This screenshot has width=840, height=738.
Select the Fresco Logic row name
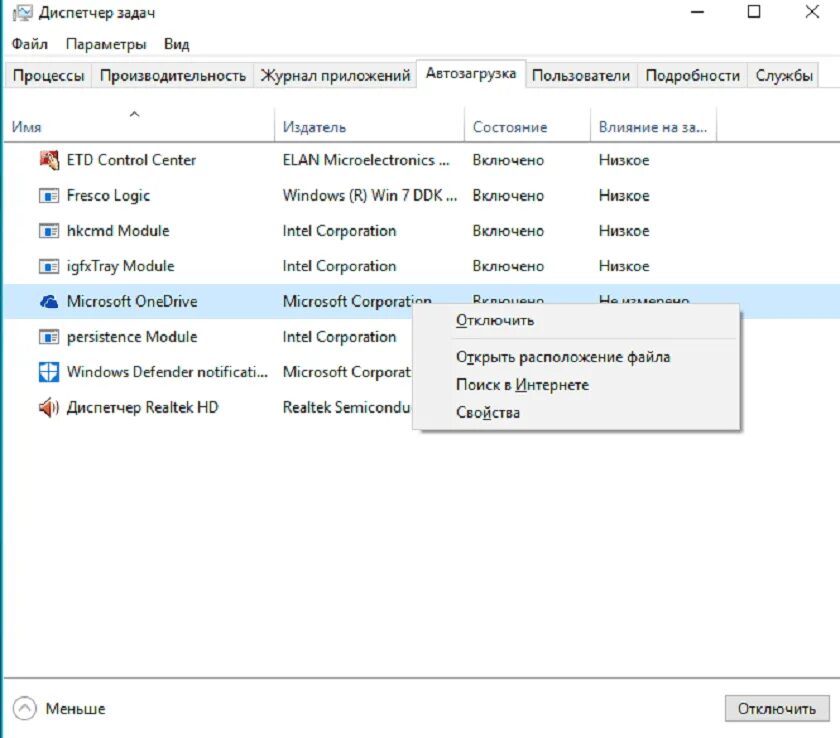coord(108,195)
